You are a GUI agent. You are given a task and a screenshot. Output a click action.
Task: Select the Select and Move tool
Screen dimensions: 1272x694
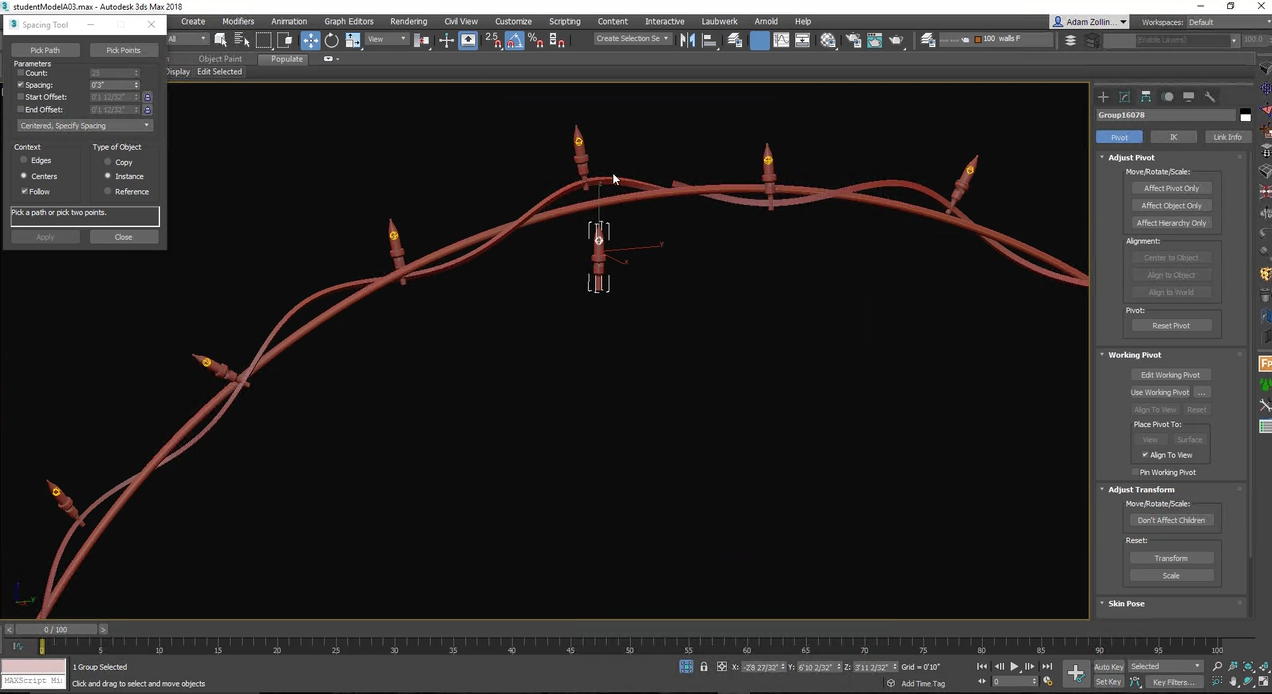311,40
